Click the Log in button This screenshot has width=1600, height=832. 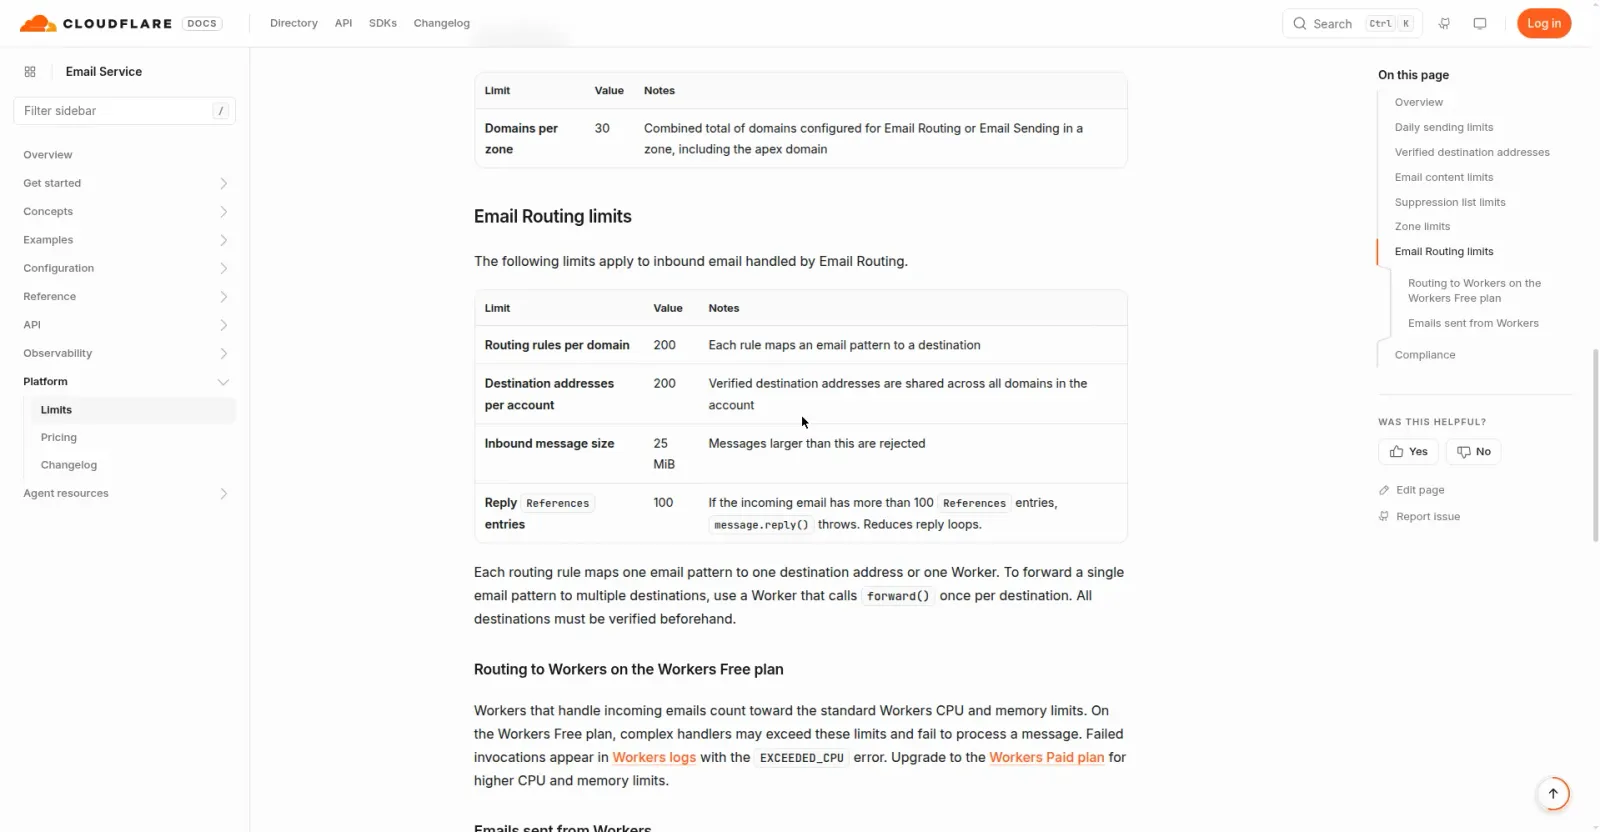click(x=1544, y=23)
